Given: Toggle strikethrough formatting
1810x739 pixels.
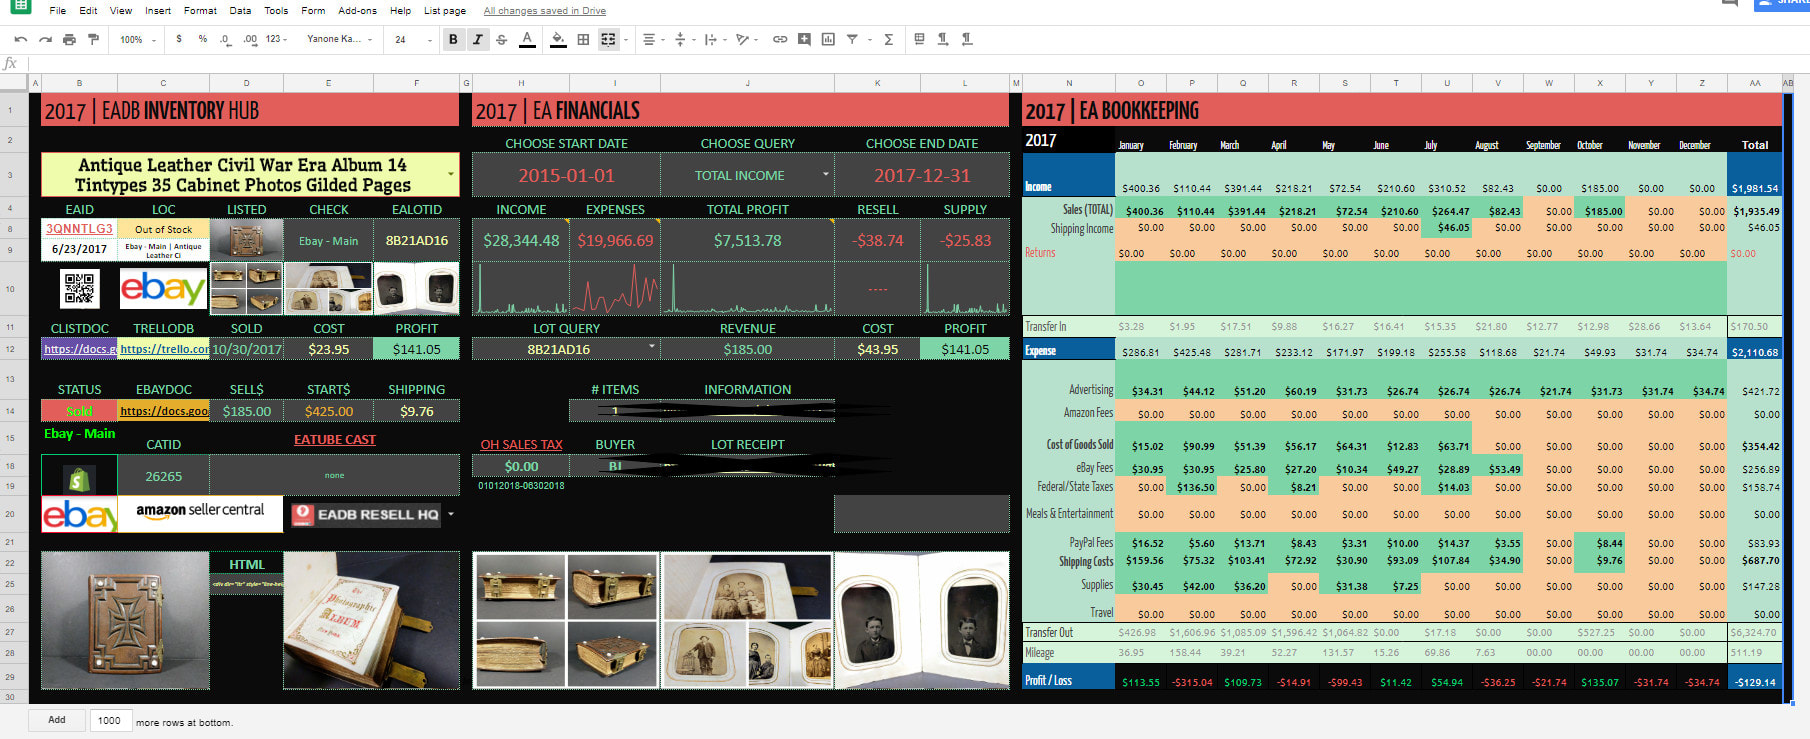Looking at the screenshot, I should [501, 39].
